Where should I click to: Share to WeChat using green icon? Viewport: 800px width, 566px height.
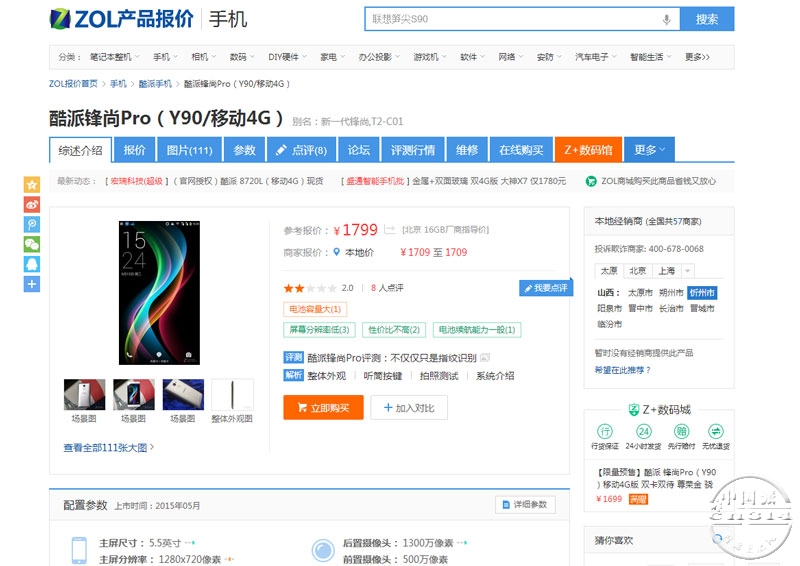32,244
